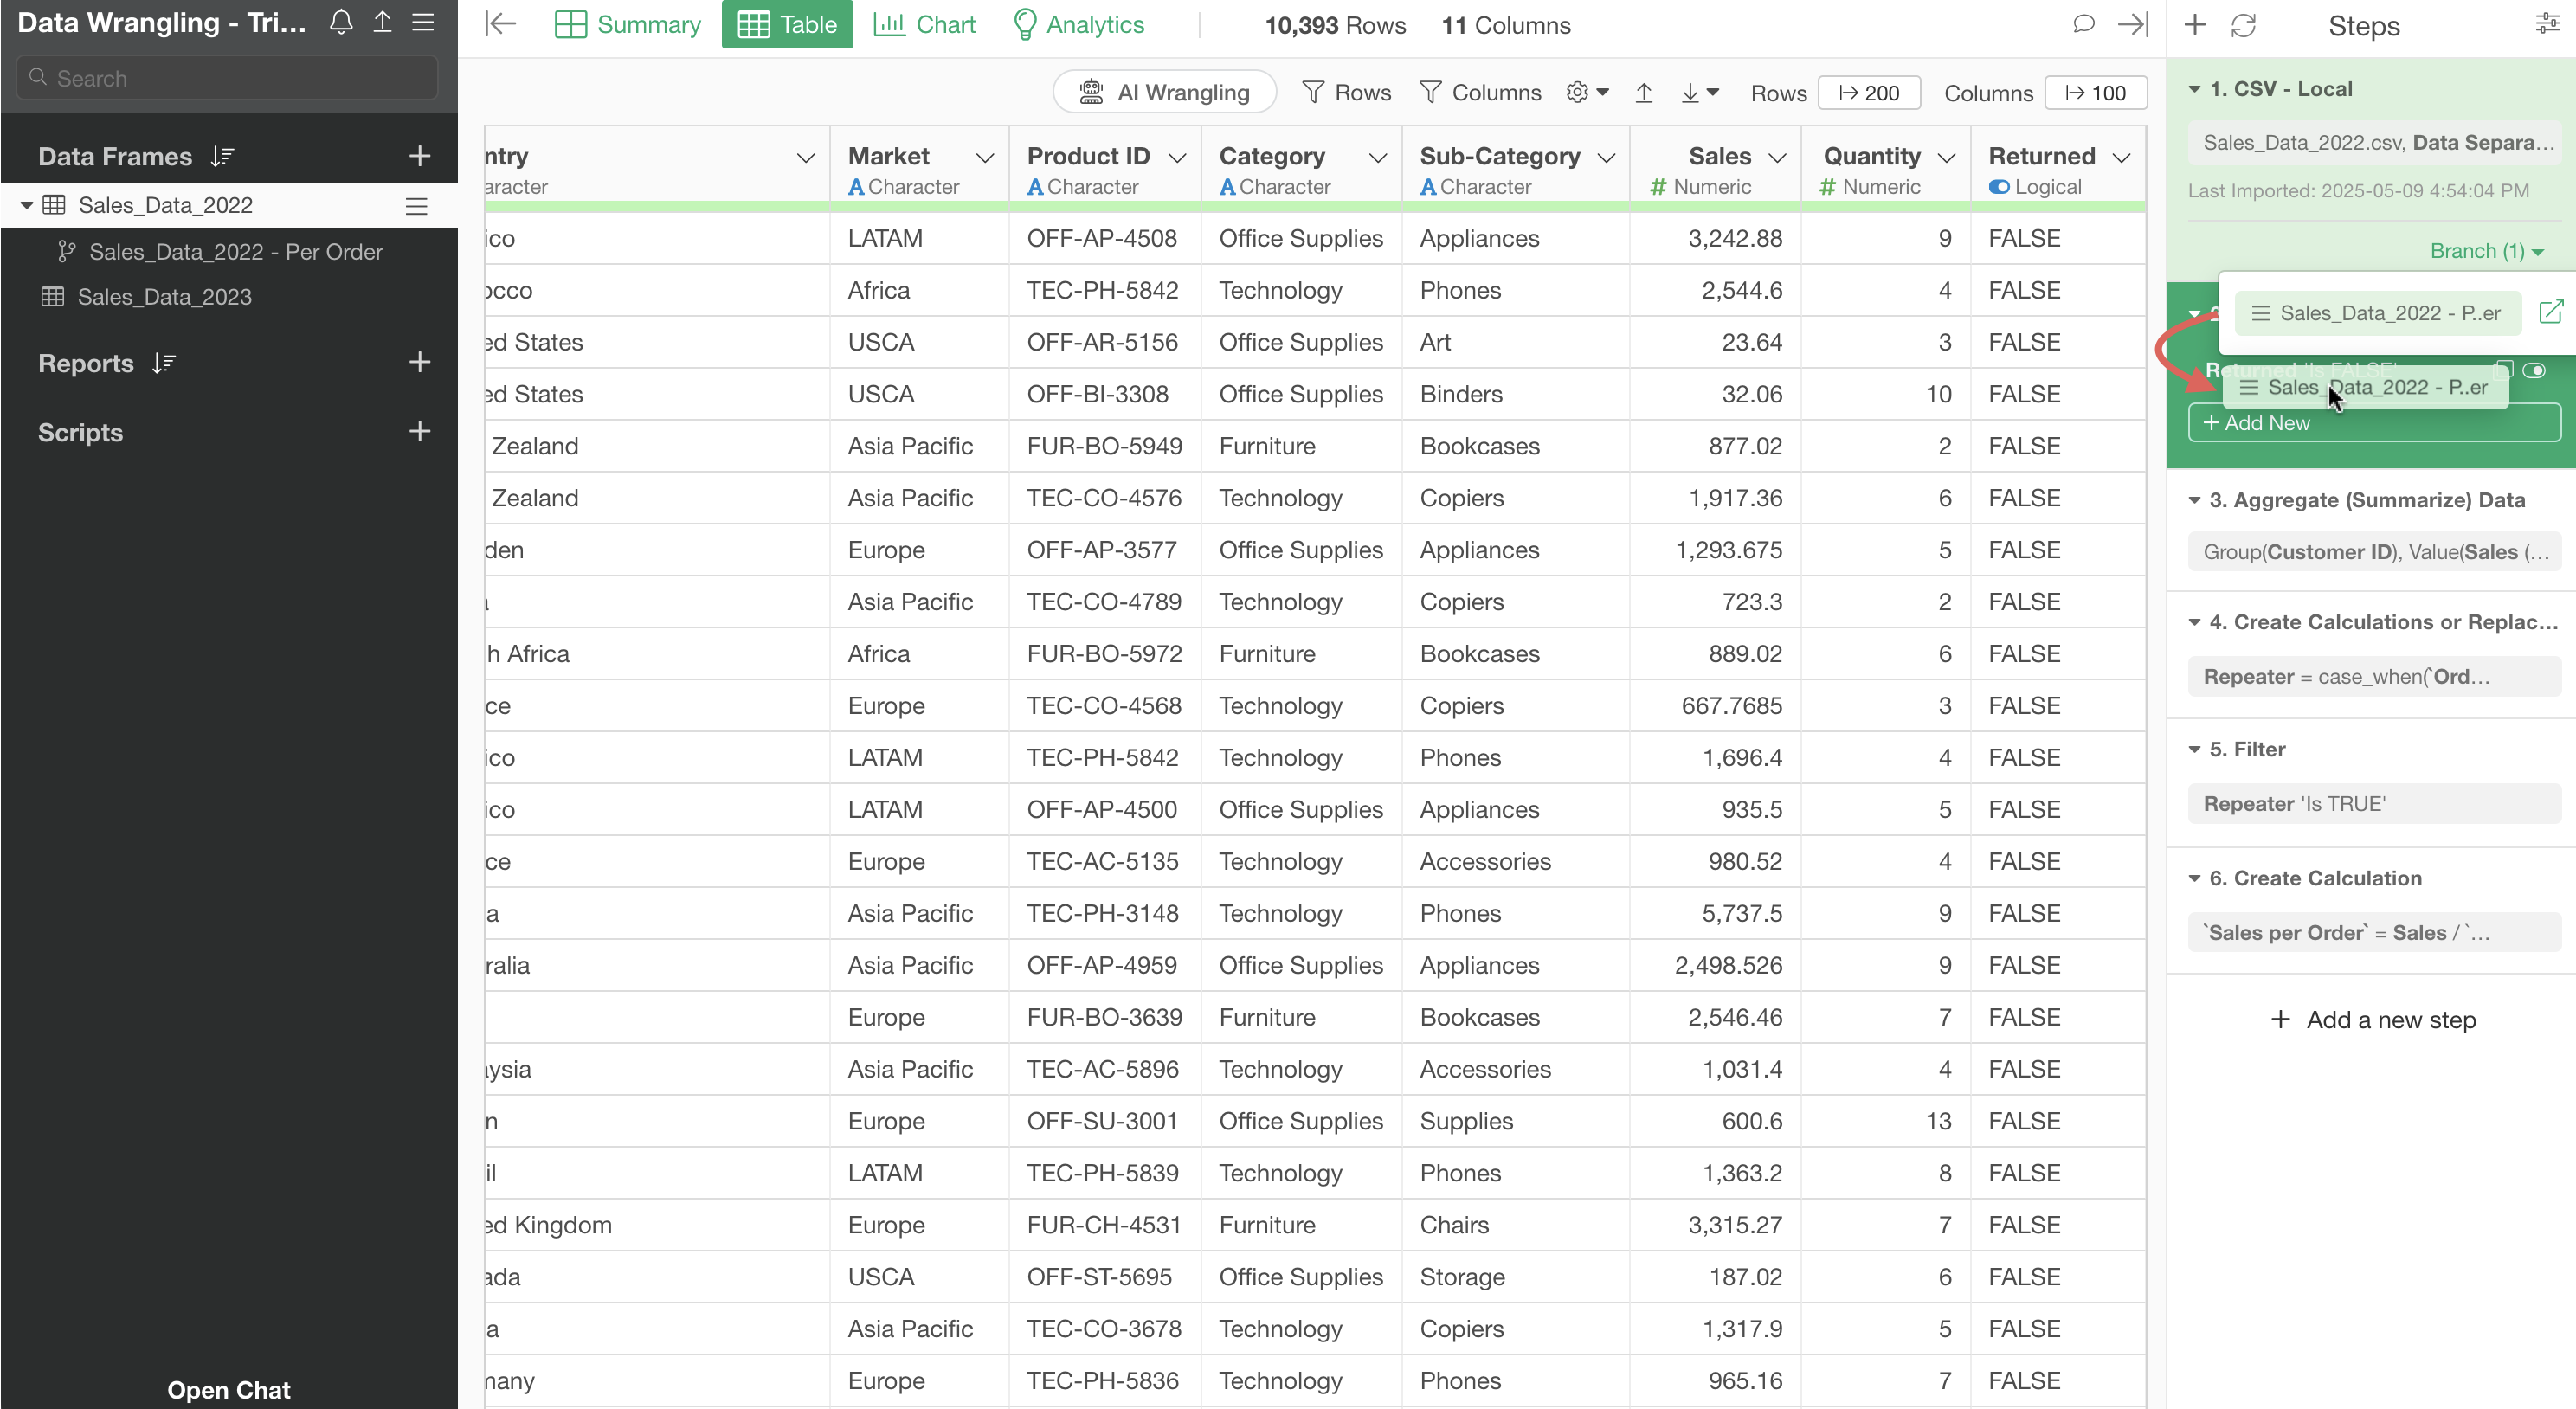Click the Sales column Numeric type icon
The height and width of the screenshot is (1409, 2576).
pyautogui.click(x=1658, y=187)
